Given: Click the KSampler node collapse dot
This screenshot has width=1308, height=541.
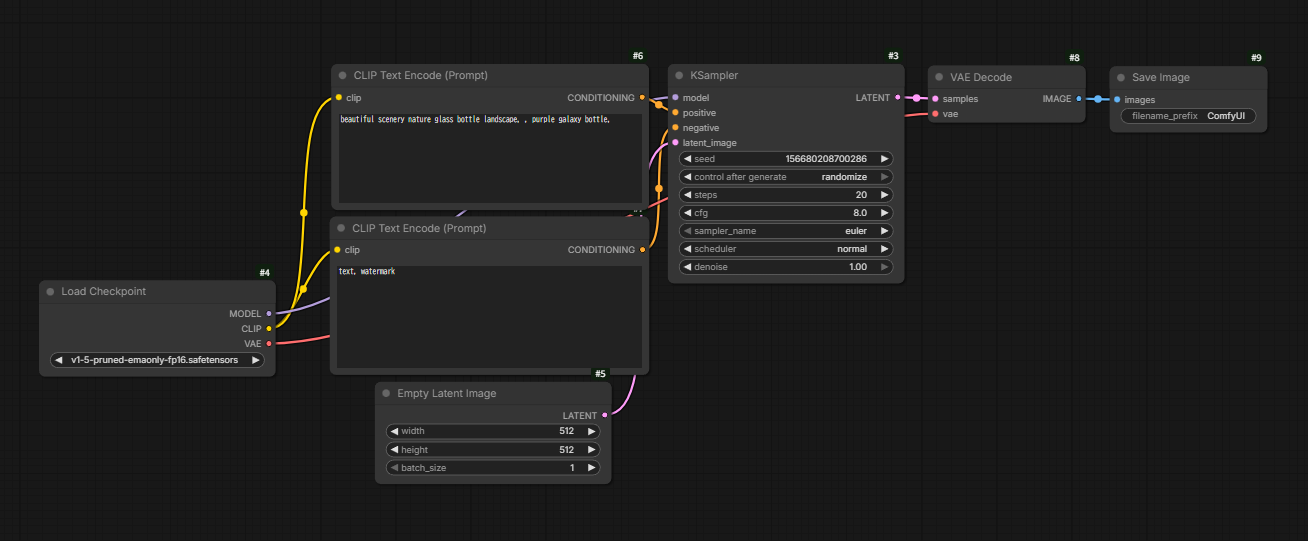Looking at the screenshot, I should tap(679, 76).
